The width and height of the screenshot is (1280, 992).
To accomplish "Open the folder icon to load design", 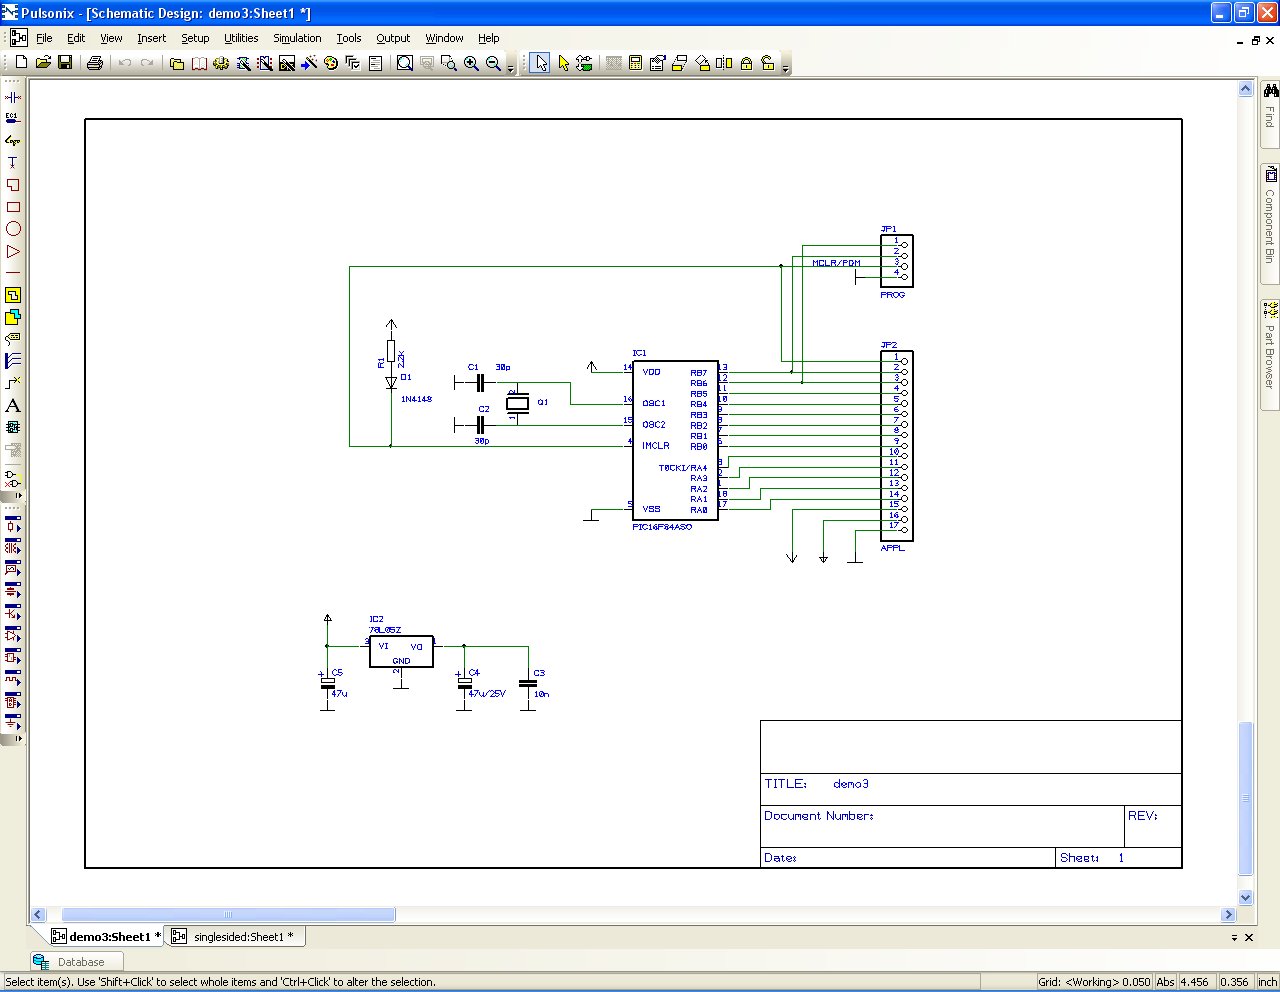I will tap(43, 63).
